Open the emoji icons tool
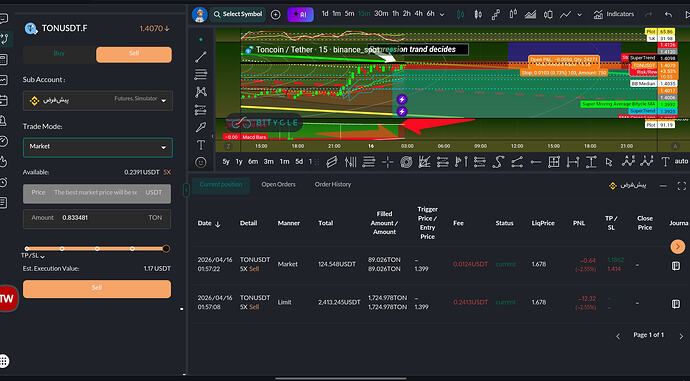The width and height of the screenshot is (690, 381). (201, 162)
